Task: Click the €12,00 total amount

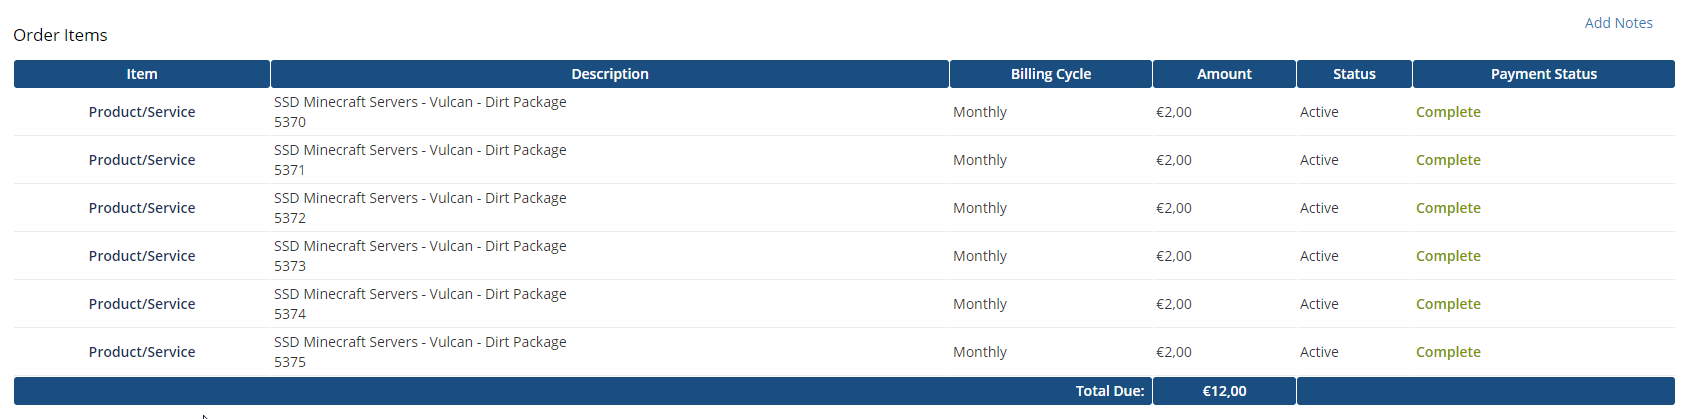Action: coord(1224,391)
